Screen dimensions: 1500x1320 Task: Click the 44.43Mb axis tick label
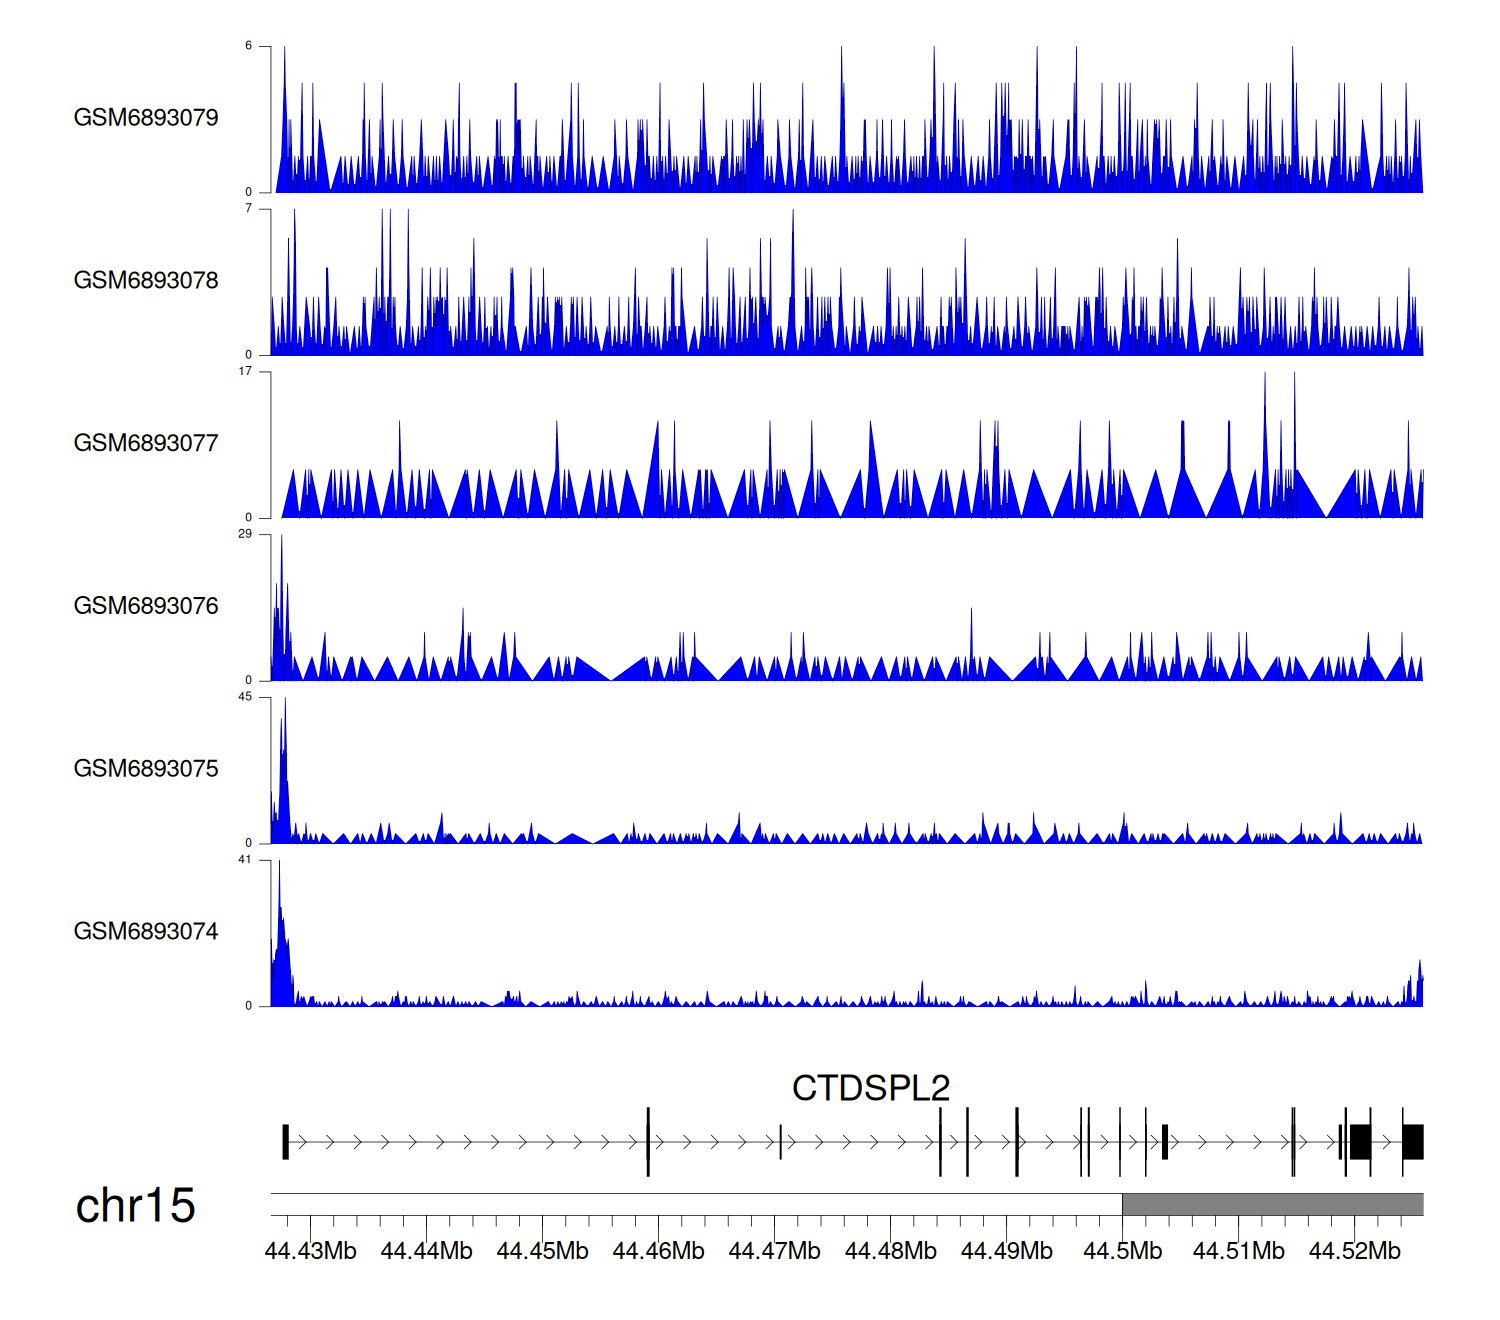pos(310,1251)
